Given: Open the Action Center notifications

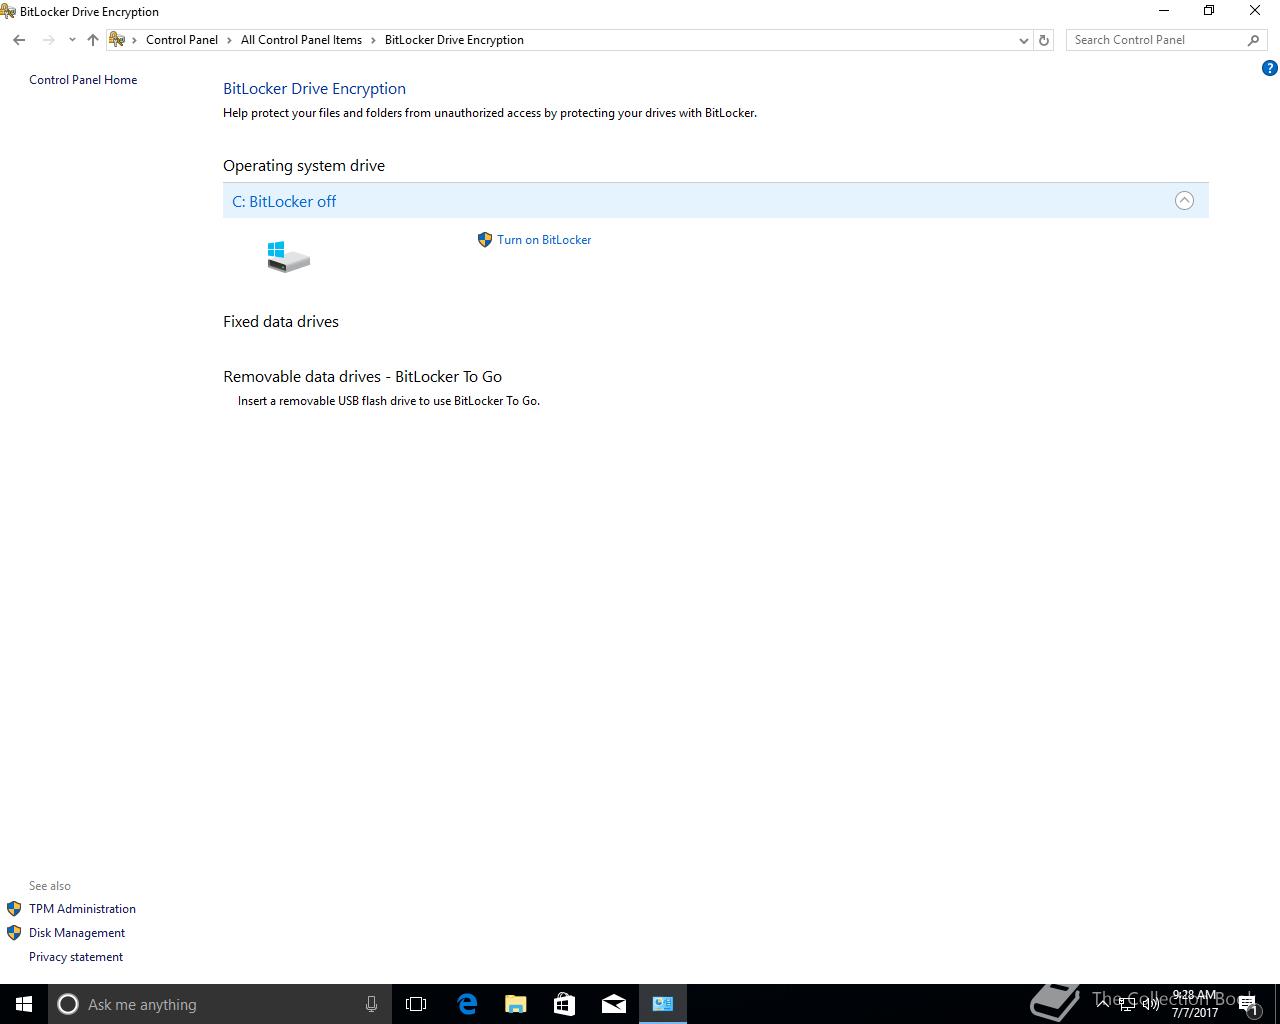Looking at the screenshot, I should click(x=1248, y=1005).
